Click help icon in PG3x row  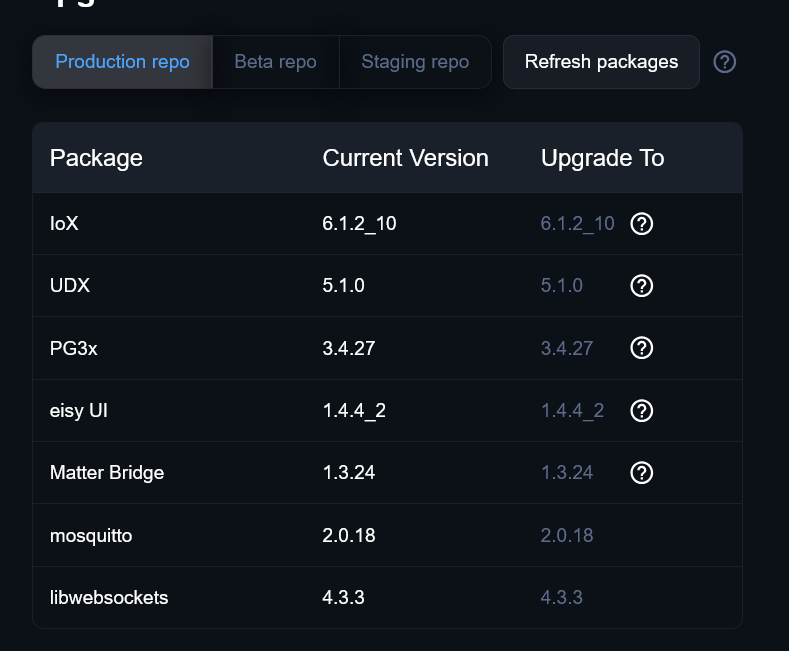[x=642, y=348]
